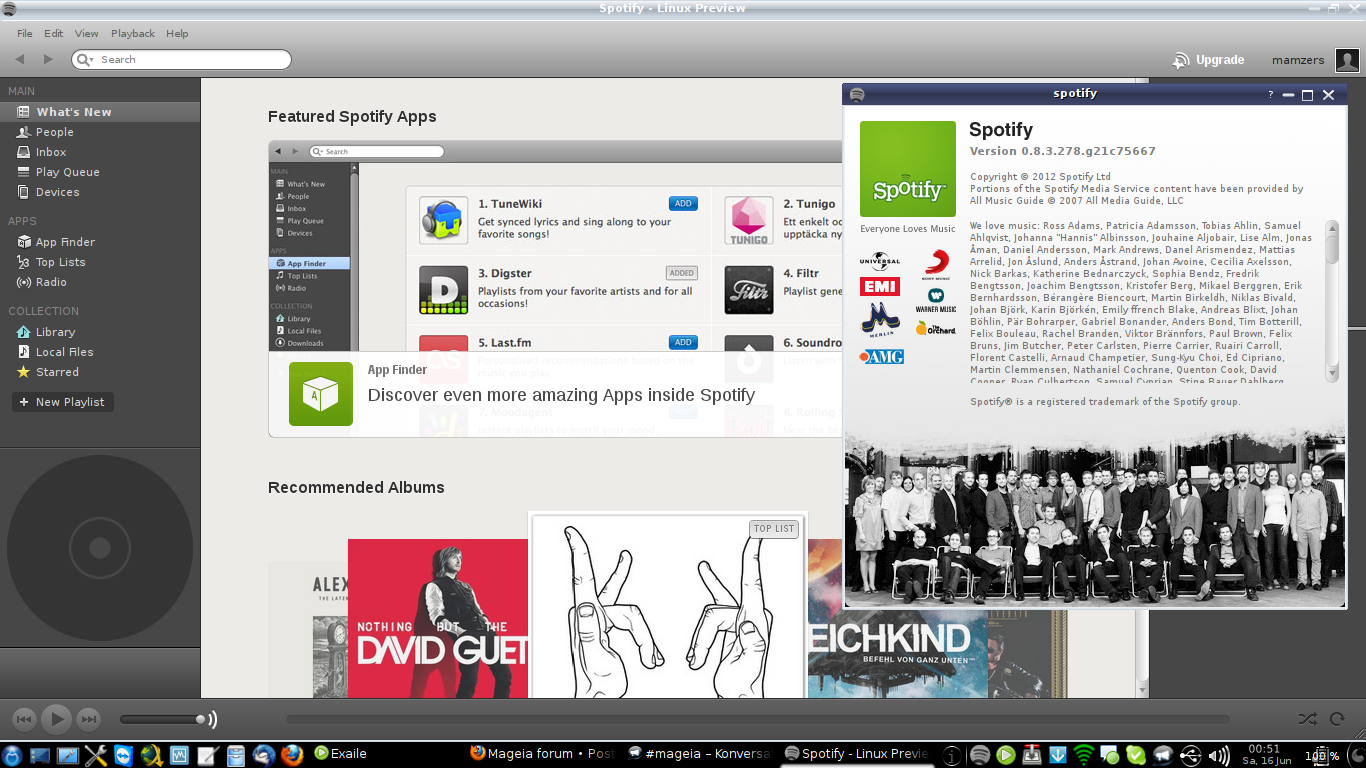Click the Starred star icon
The height and width of the screenshot is (768, 1366).
tap(24, 372)
